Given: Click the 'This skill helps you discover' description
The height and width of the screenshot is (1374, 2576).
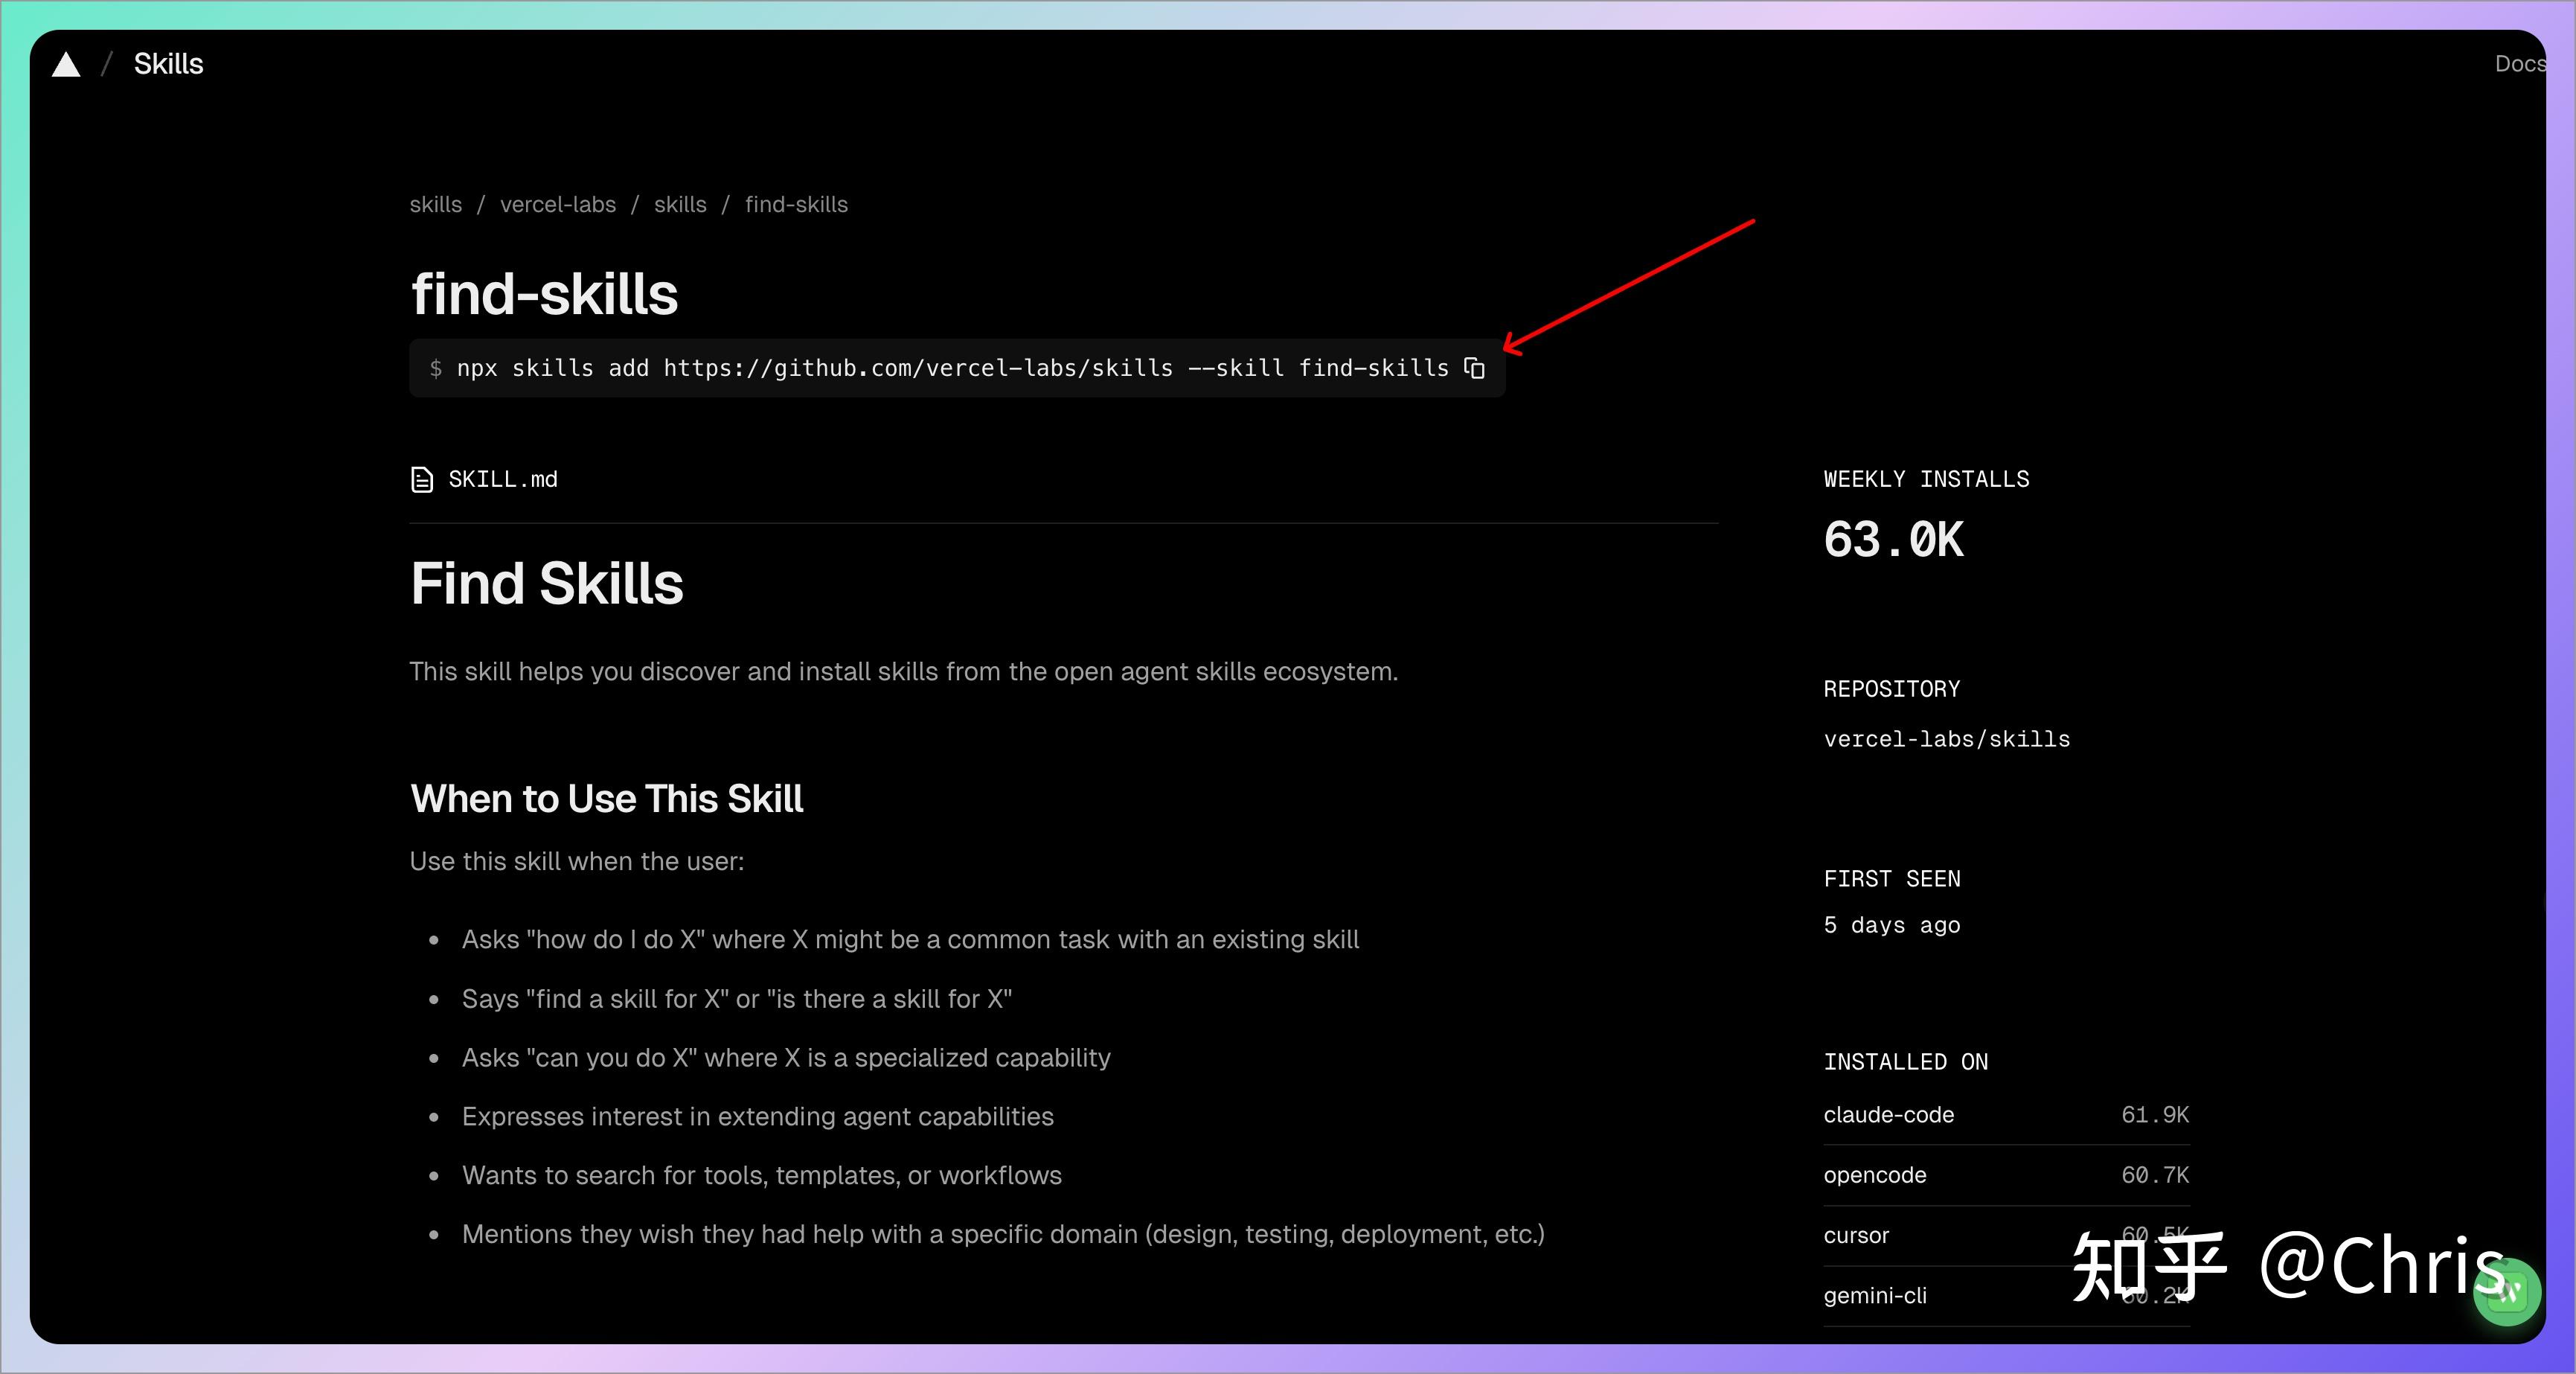Looking at the screenshot, I should click(903, 671).
